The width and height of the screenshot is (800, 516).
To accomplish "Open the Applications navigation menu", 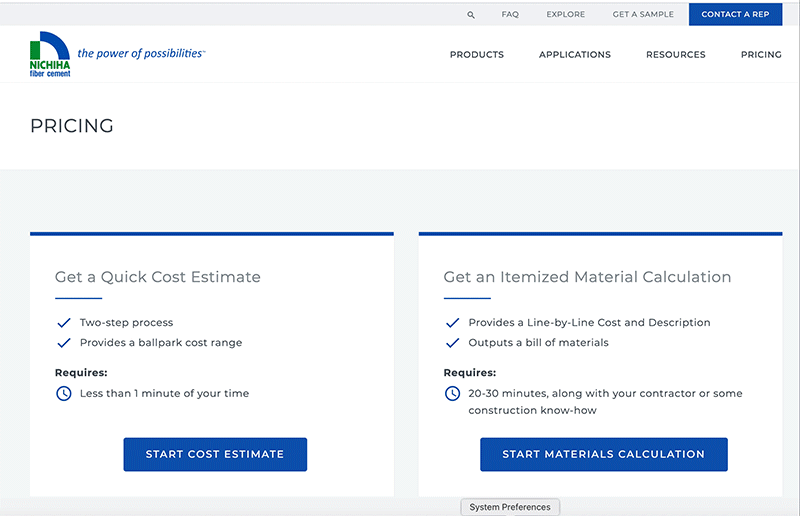I will point(575,55).
